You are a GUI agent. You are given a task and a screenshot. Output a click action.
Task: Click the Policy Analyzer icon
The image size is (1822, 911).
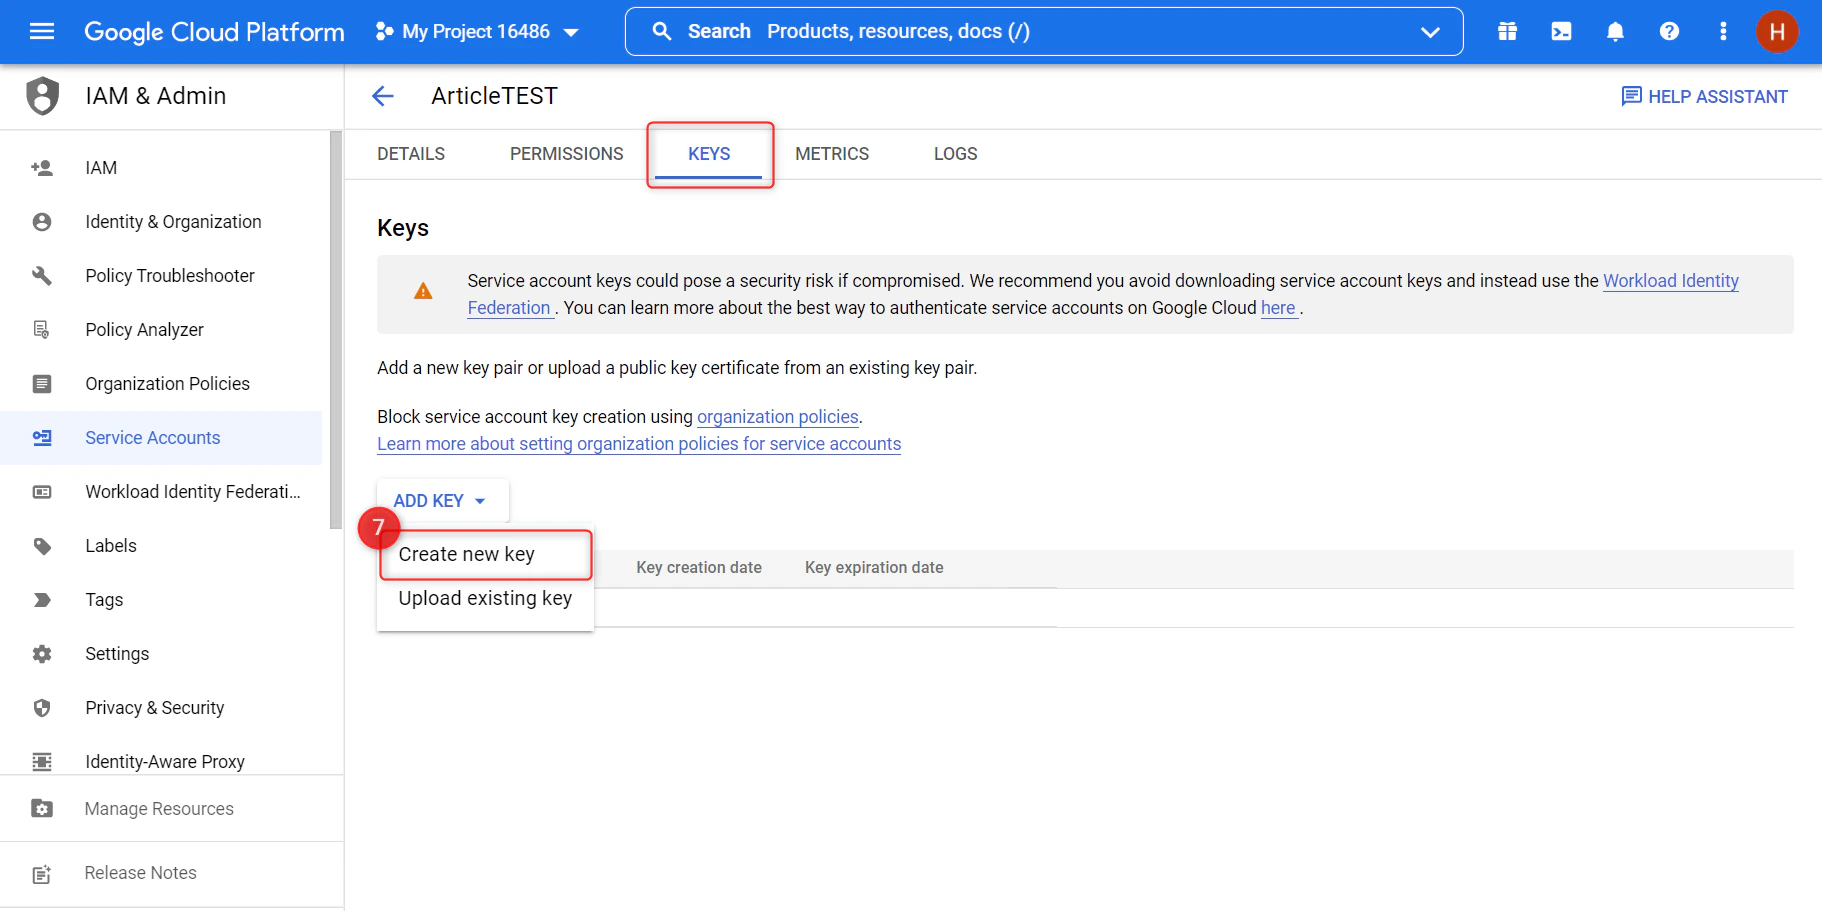42,330
